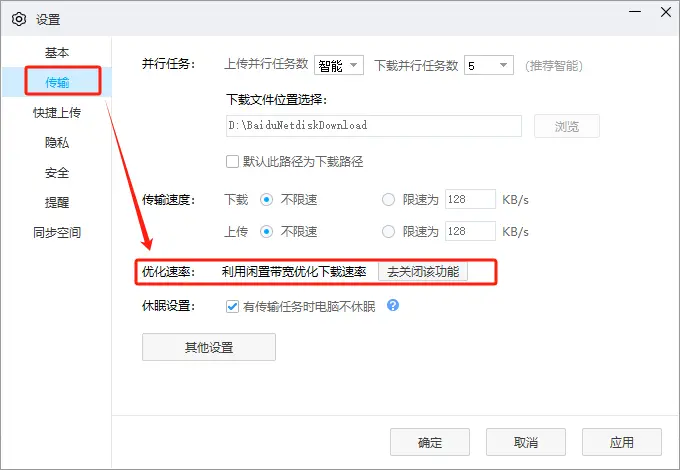The height and width of the screenshot is (470, 680).
Task: Apply changes with 应用 button
Action: click(621, 442)
